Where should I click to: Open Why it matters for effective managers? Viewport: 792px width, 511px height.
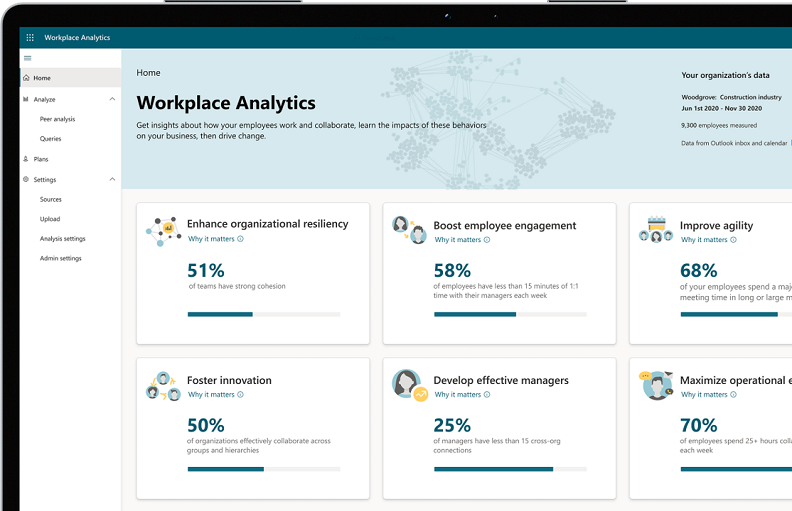coord(458,394)
